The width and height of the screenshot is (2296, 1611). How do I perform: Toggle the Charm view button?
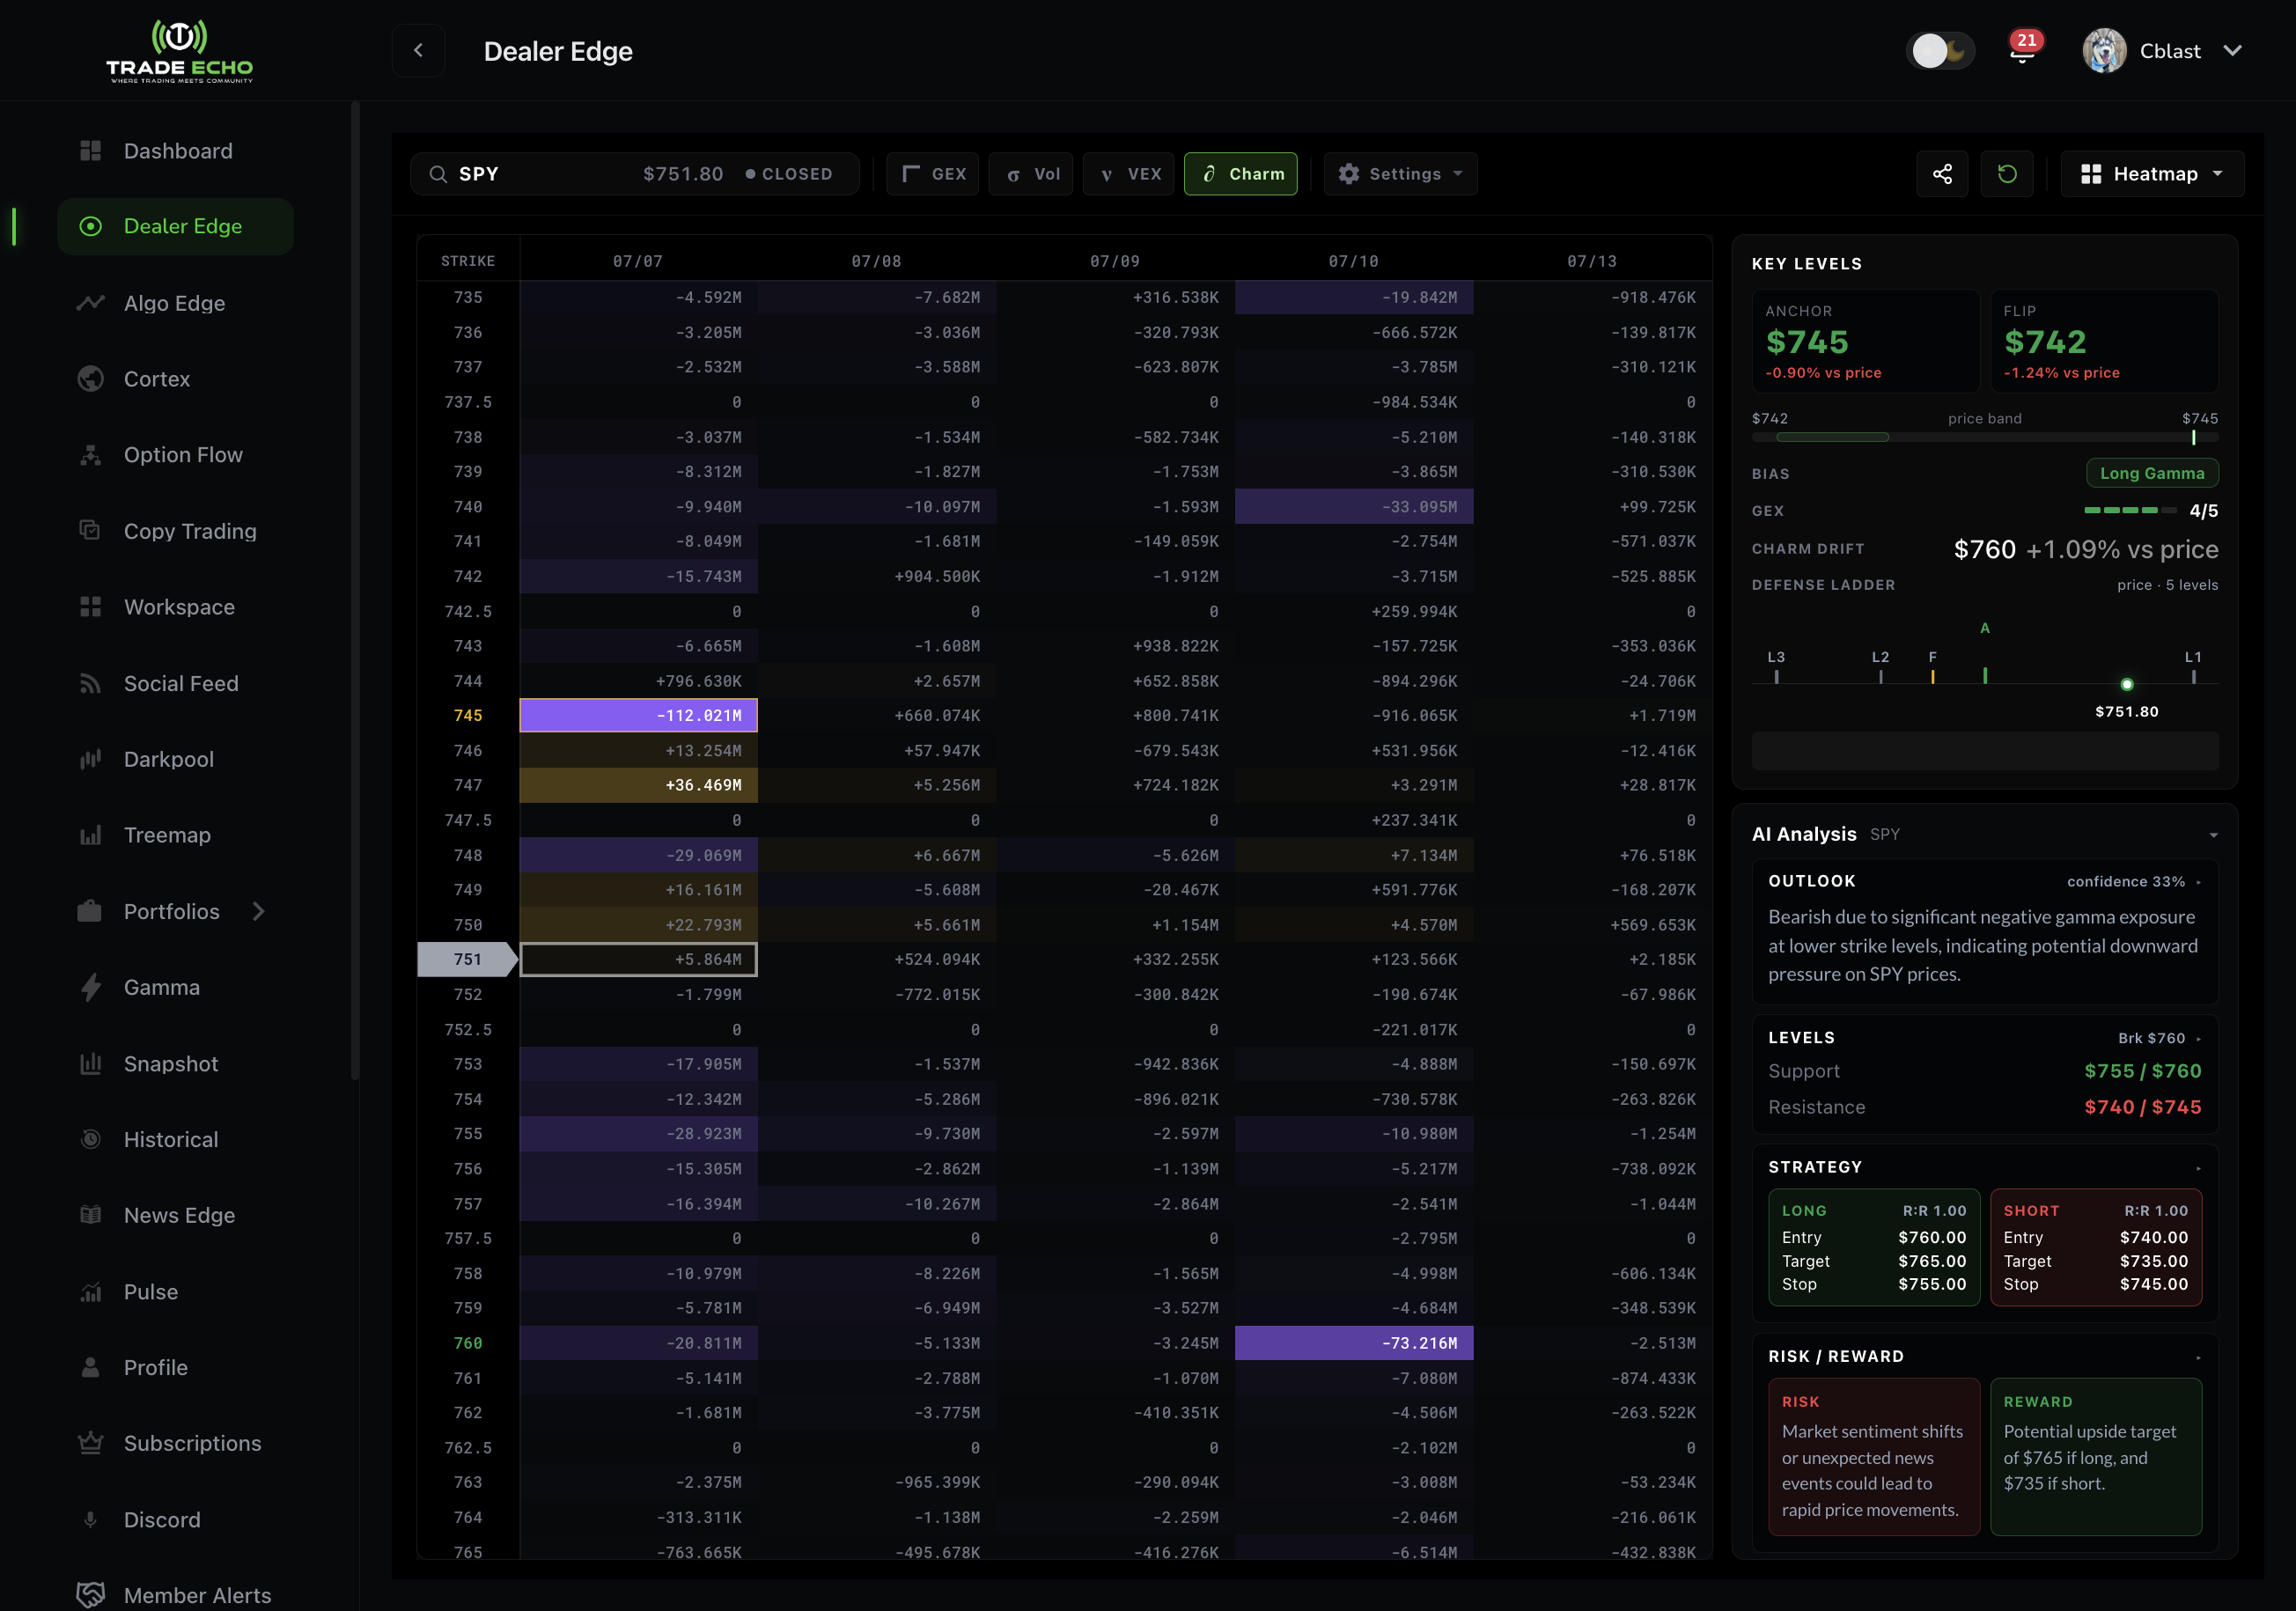click(x=1241, y=174)
